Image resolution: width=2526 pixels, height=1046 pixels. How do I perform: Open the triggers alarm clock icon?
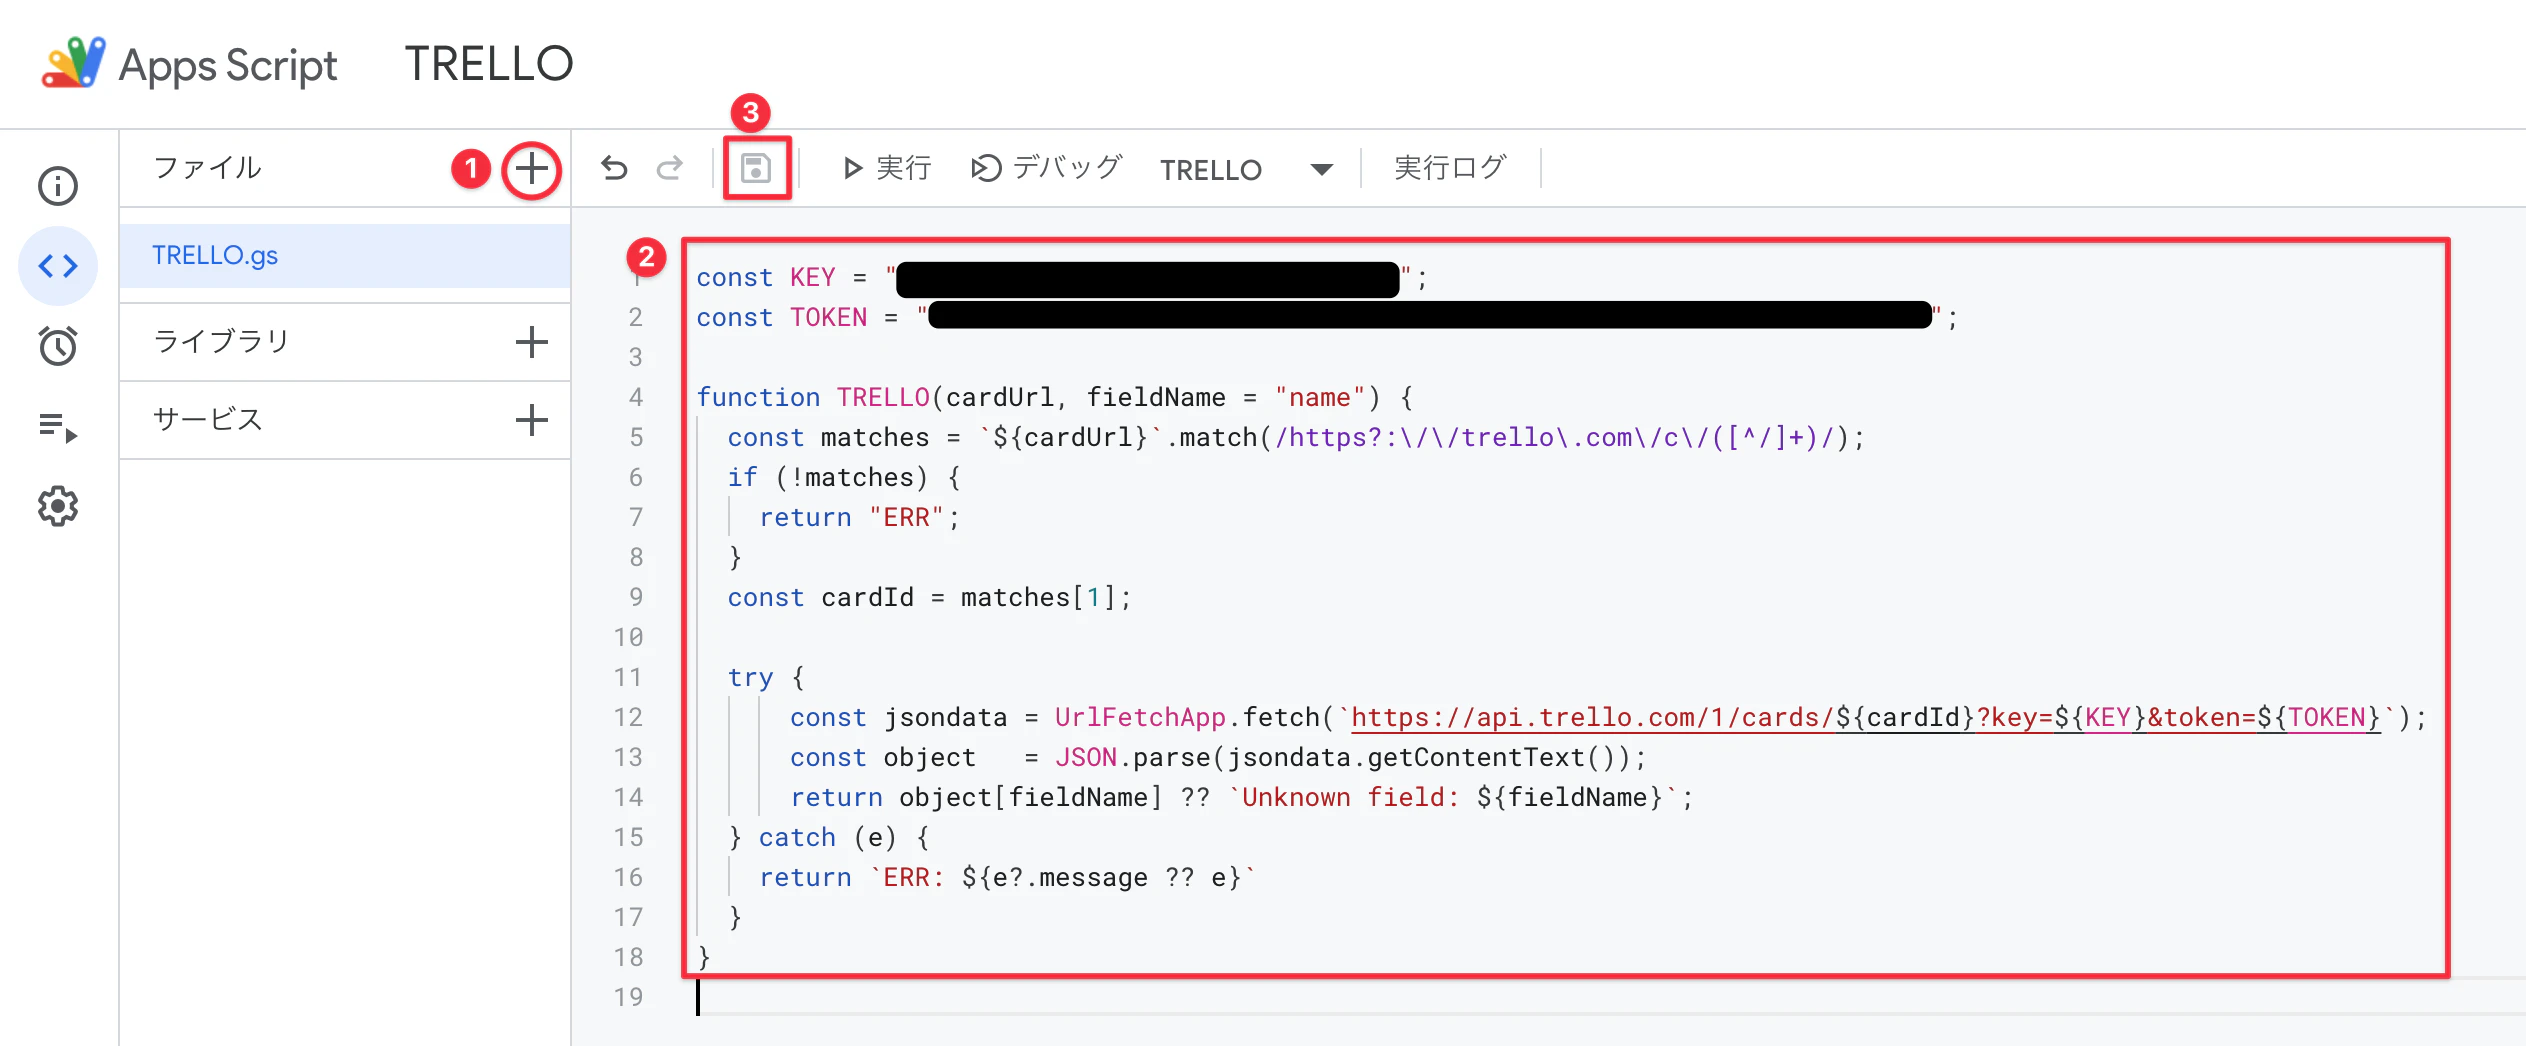(58, 346)
